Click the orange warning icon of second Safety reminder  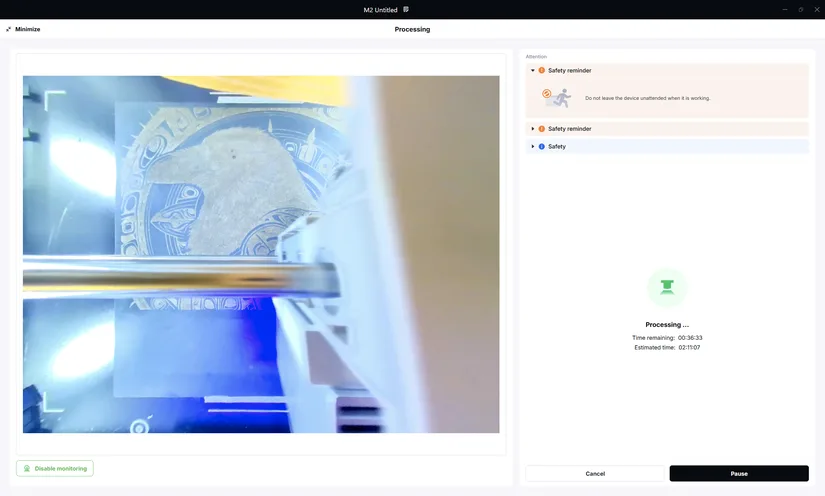click(541, 129)
